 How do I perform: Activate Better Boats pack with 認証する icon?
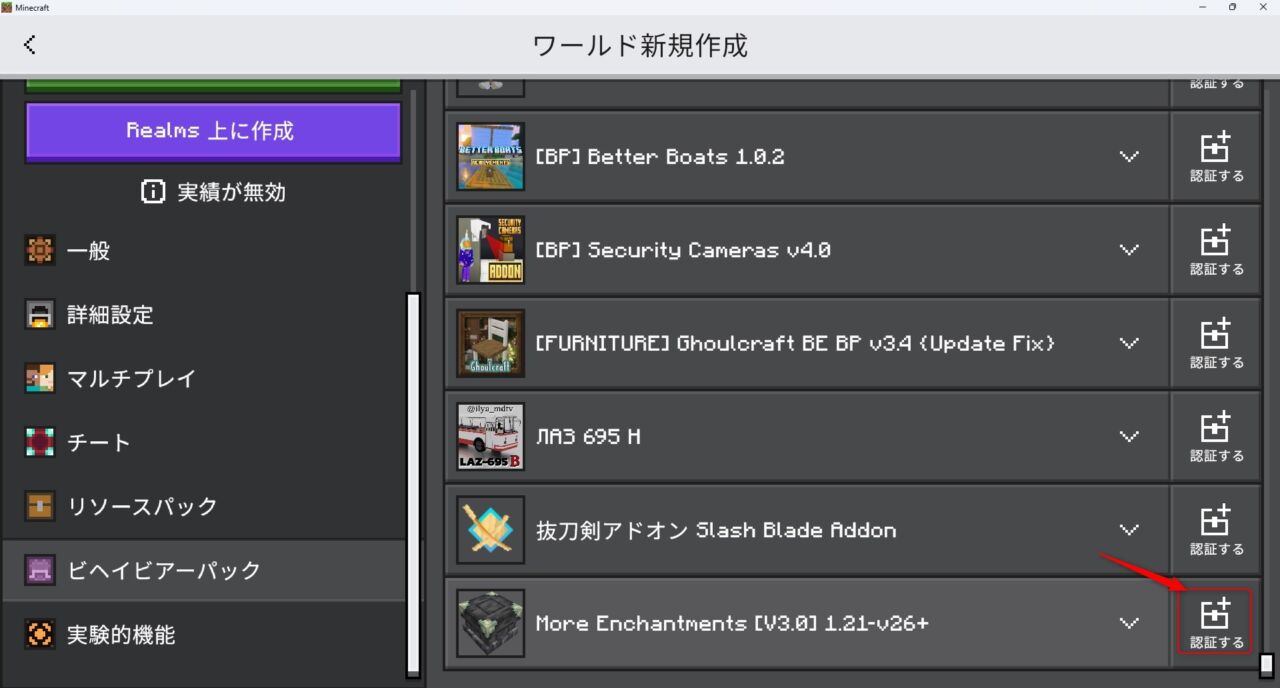click(1216, 156)
